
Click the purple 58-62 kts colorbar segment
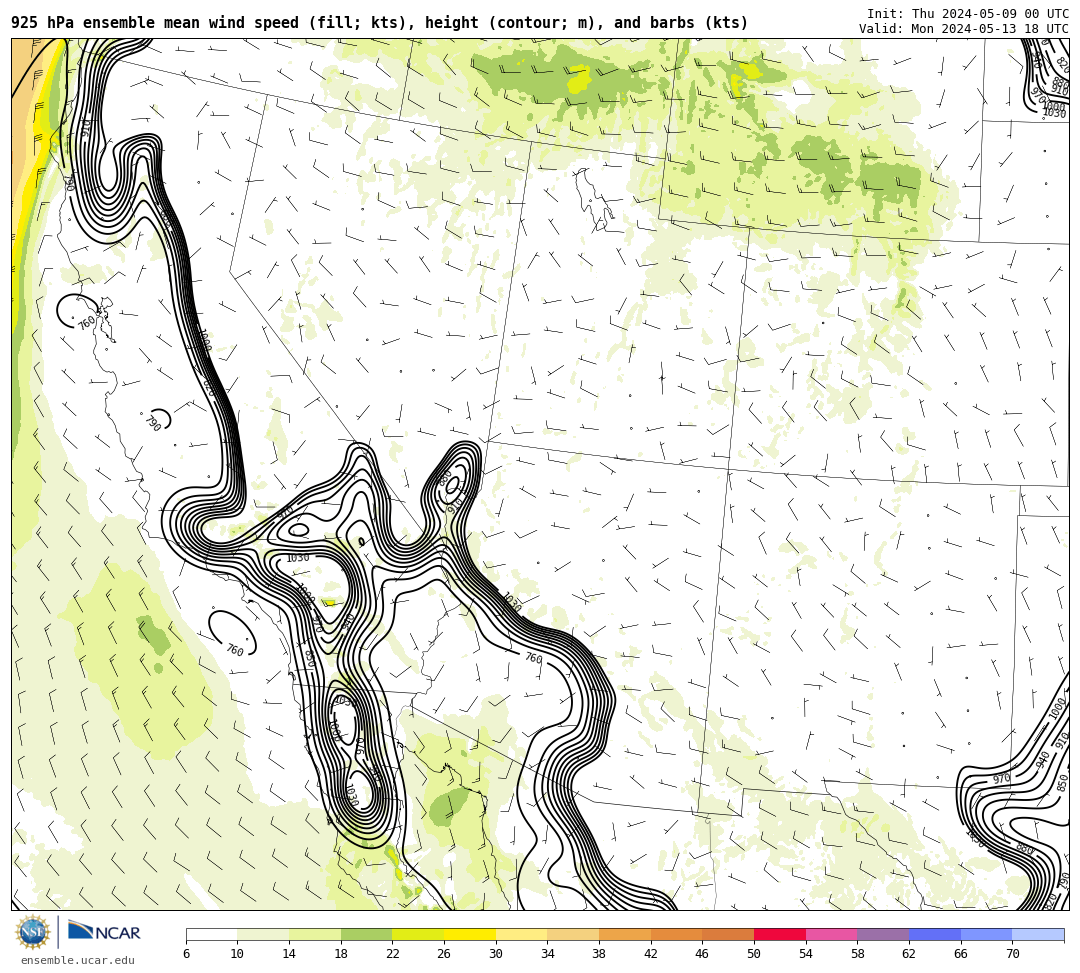pos(883,934)
